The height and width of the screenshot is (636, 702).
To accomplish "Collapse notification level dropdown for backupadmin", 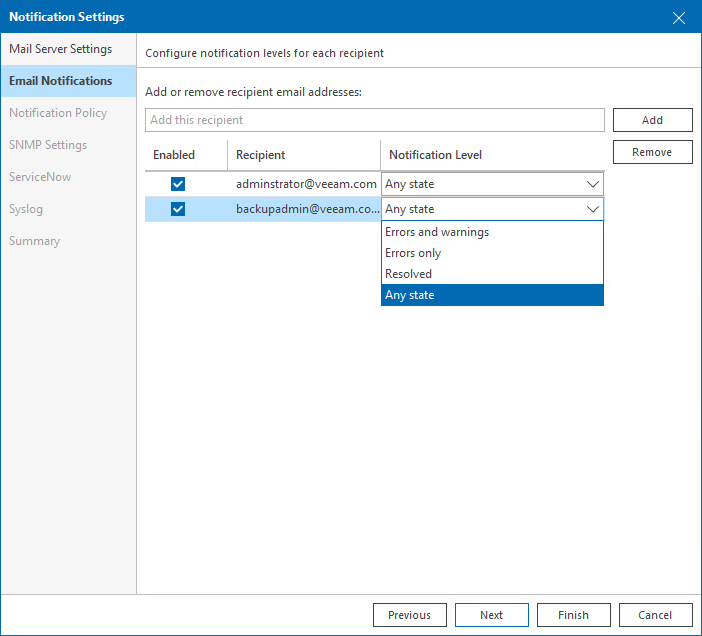I will [x=492, y=209].
